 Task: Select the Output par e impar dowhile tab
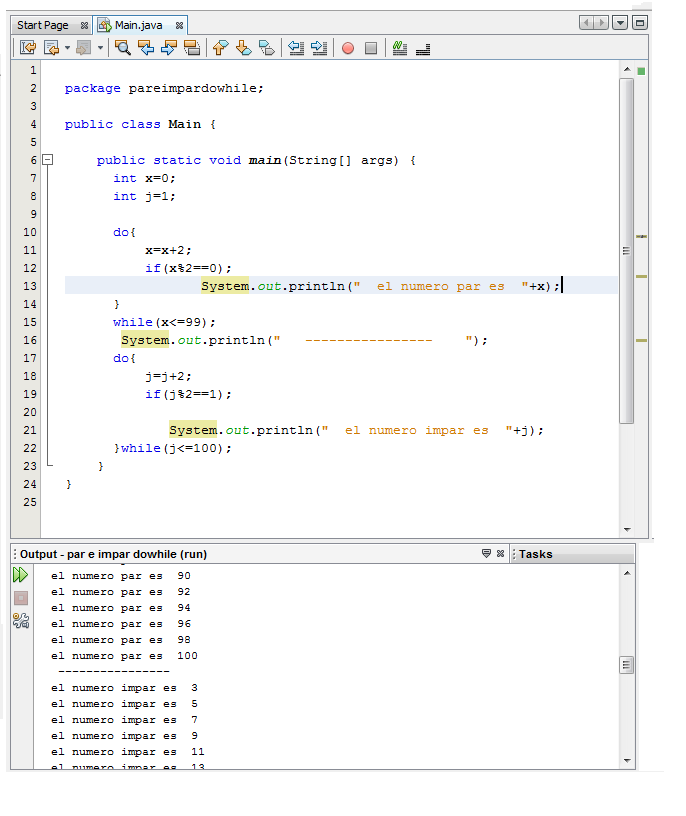coord(113,554)
